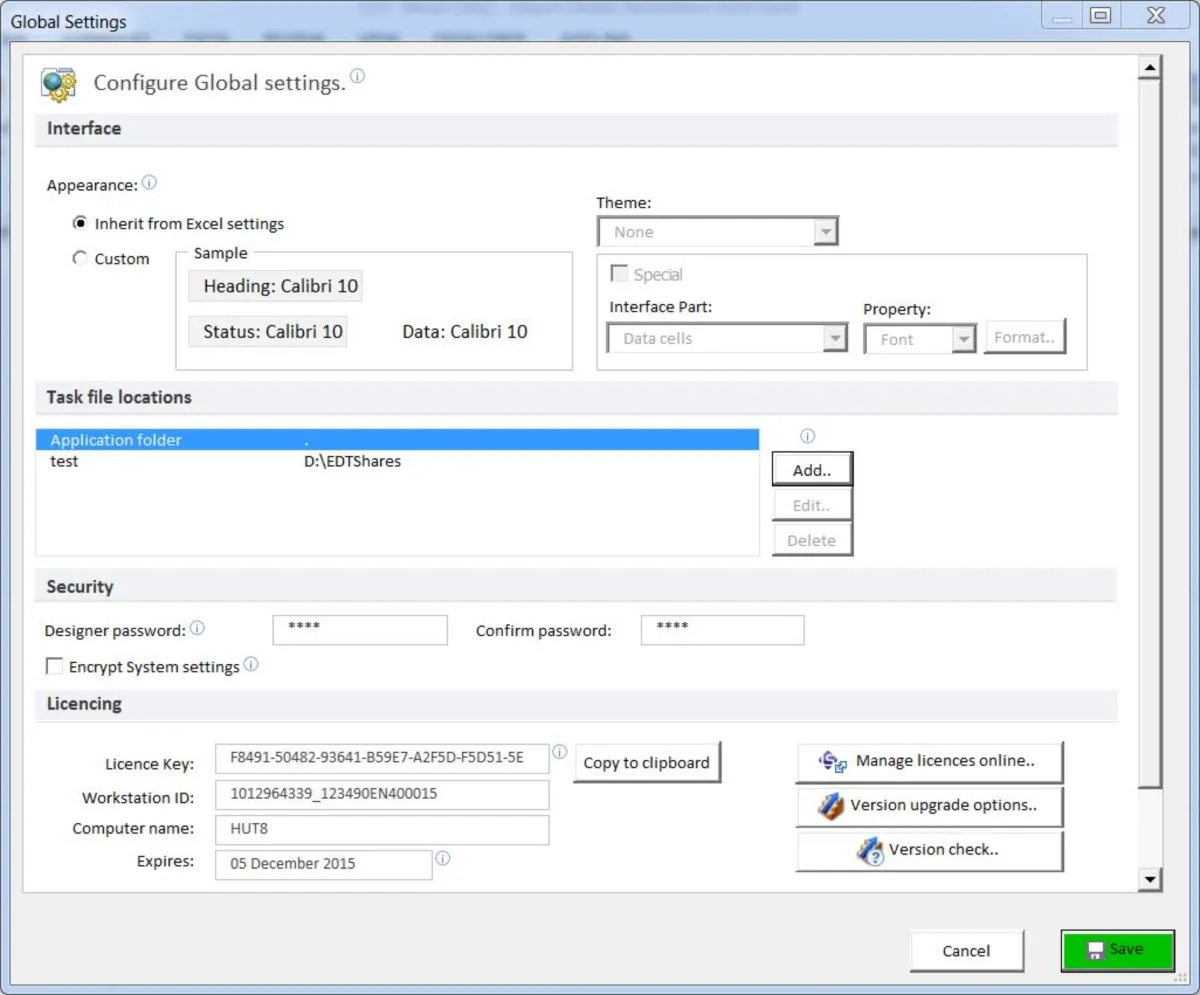Open Manage licences online

[929, 761]
